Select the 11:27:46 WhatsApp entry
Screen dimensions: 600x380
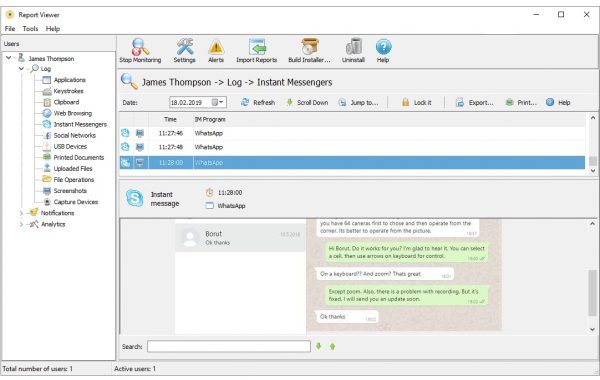click(352, 133)
